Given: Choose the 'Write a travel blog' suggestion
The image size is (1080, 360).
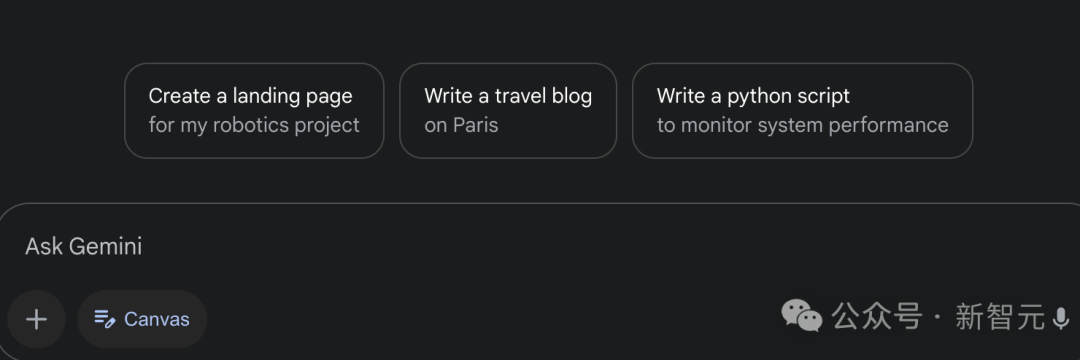Looking at the screenshot, I should (508, 111).
